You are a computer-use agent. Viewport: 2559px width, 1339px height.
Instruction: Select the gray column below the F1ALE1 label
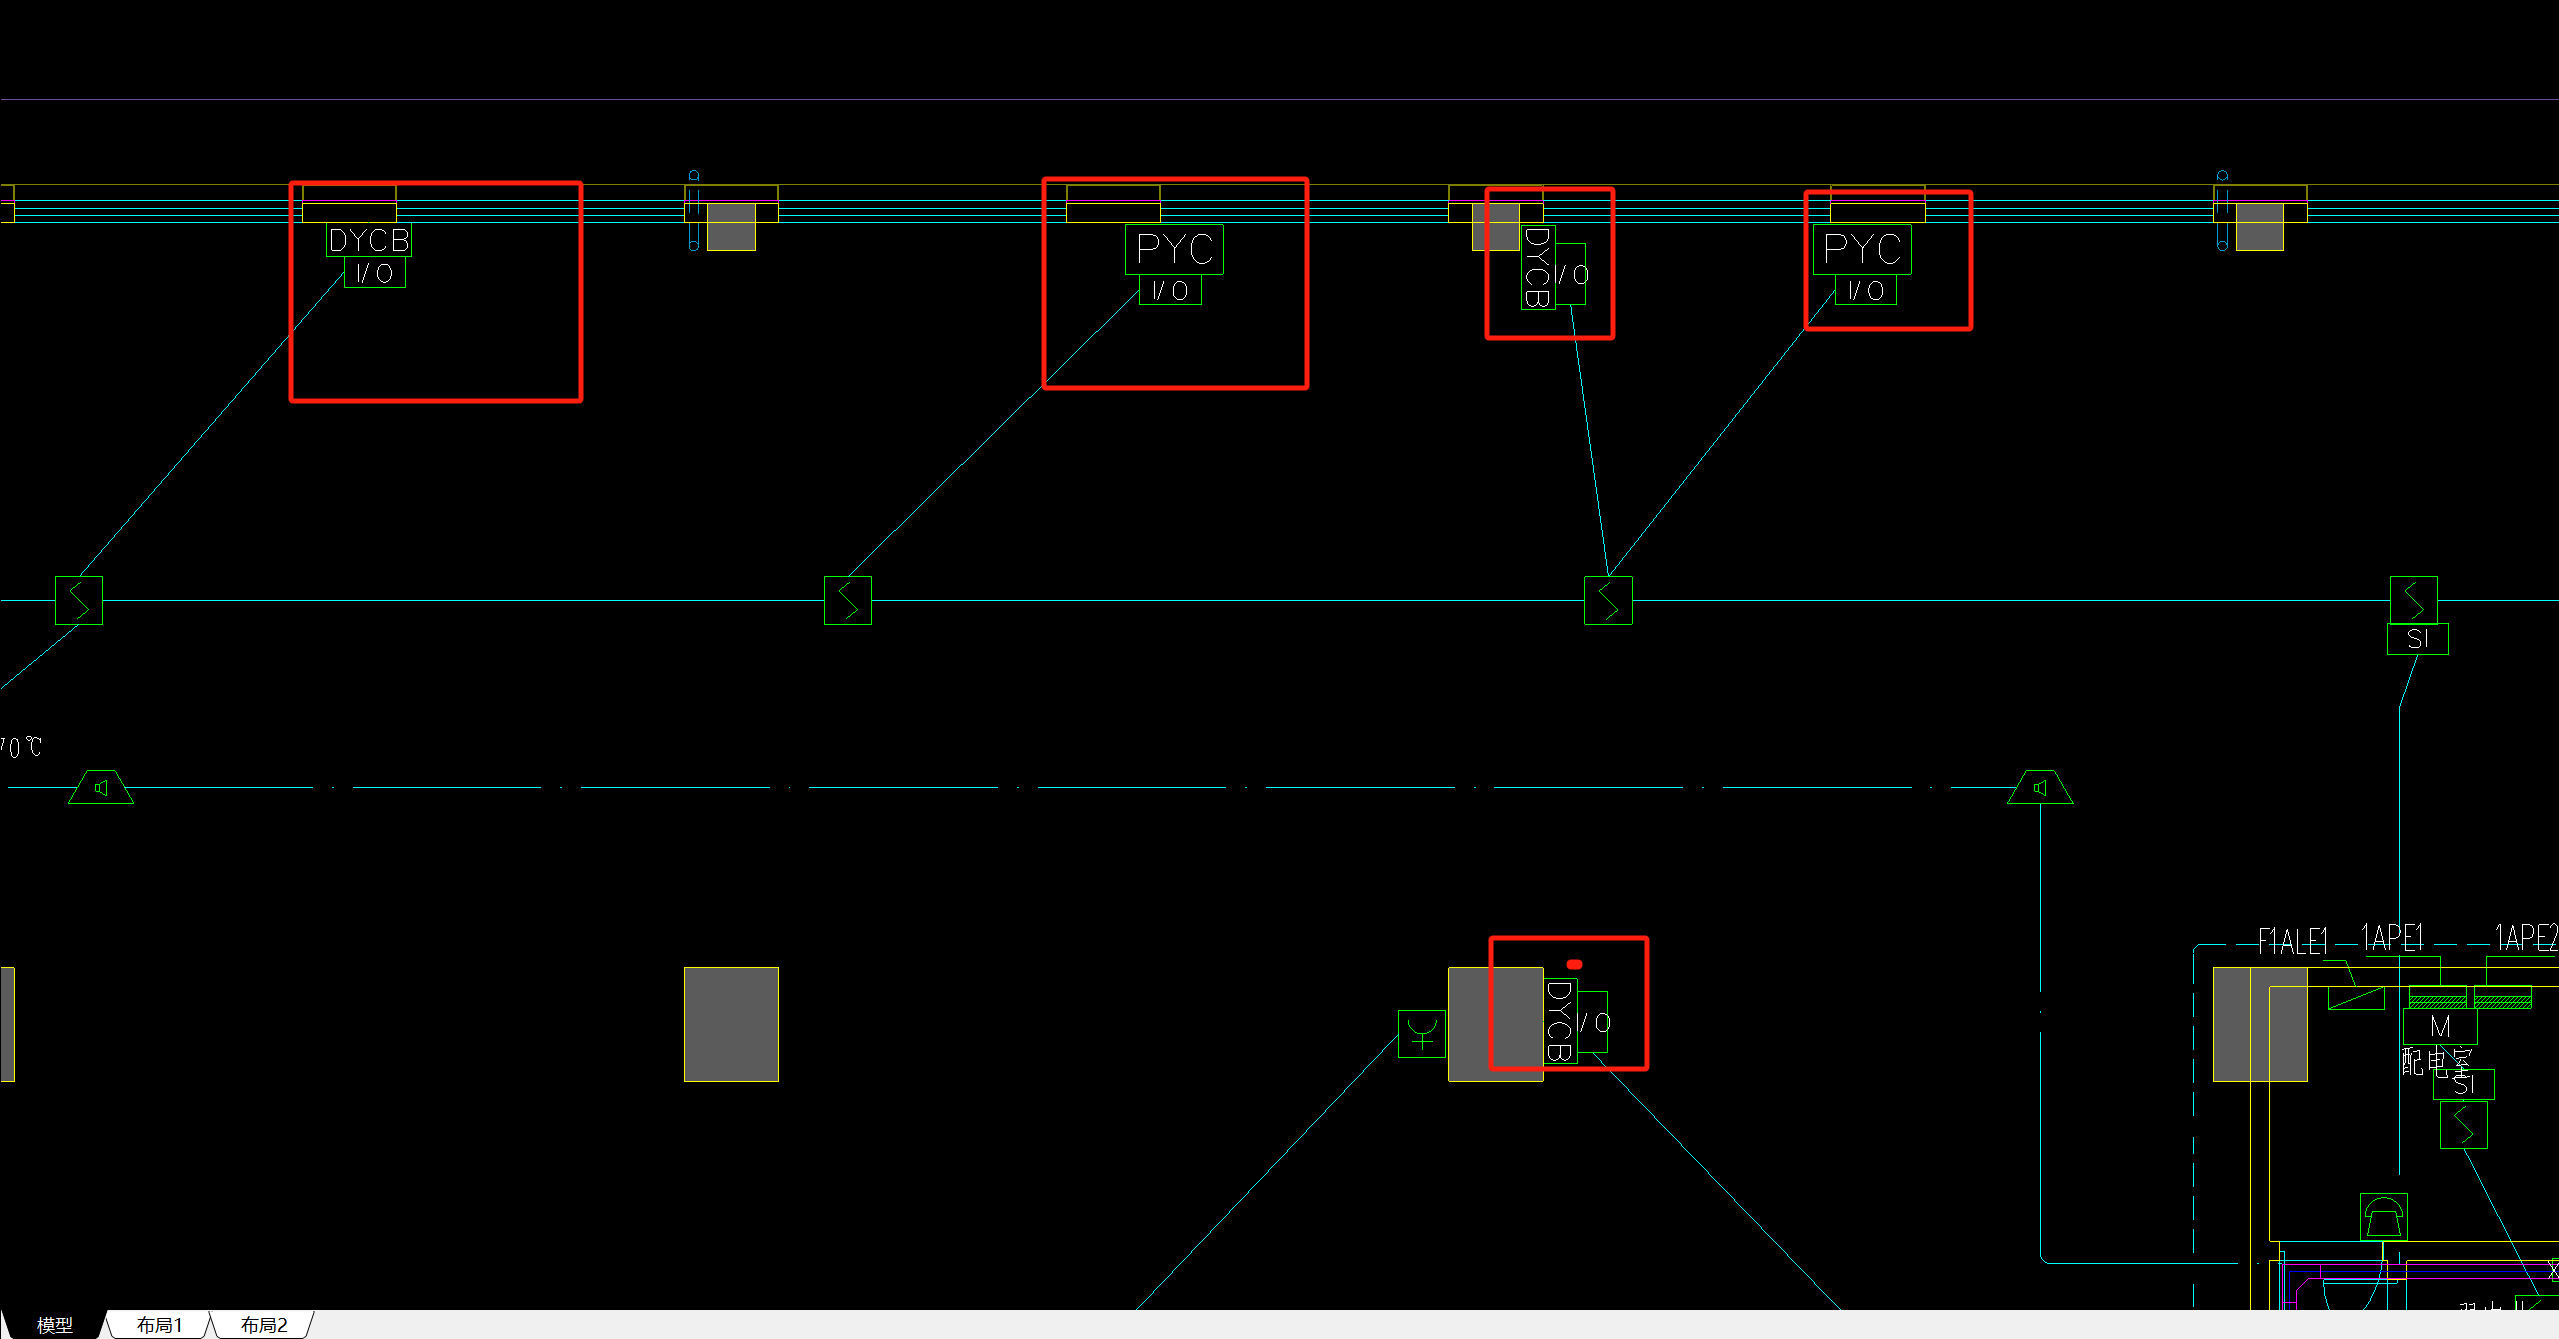(2260, 1024)
